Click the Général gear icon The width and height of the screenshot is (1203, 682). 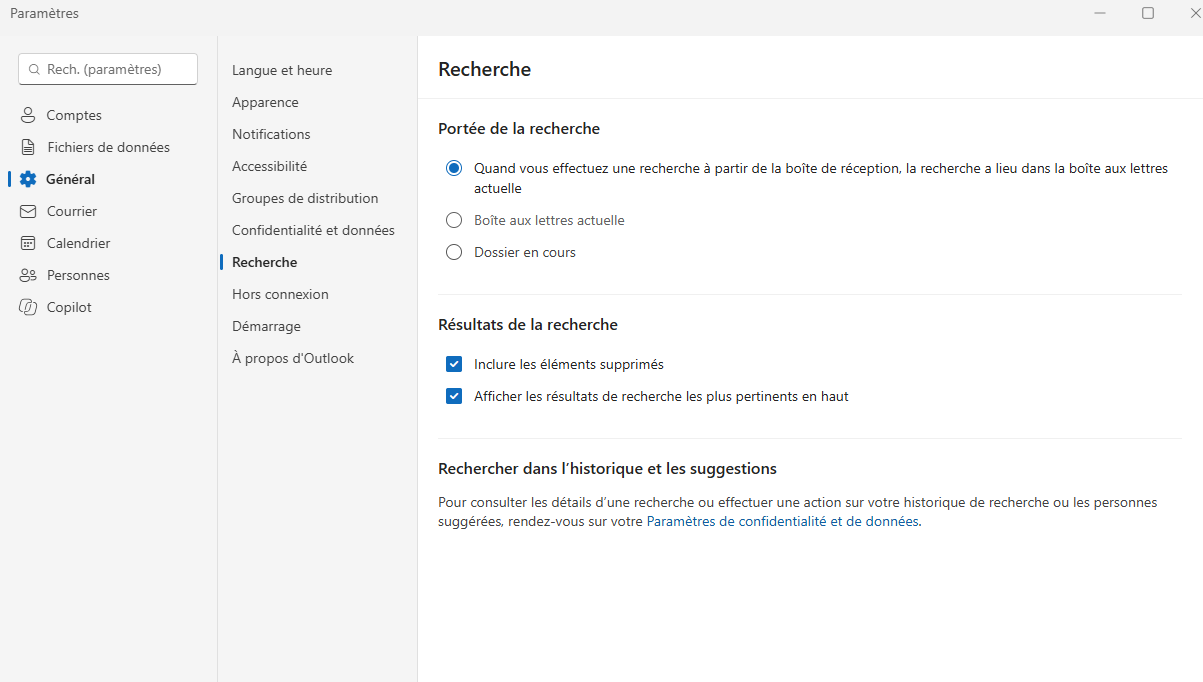click(x=28, y=179)
